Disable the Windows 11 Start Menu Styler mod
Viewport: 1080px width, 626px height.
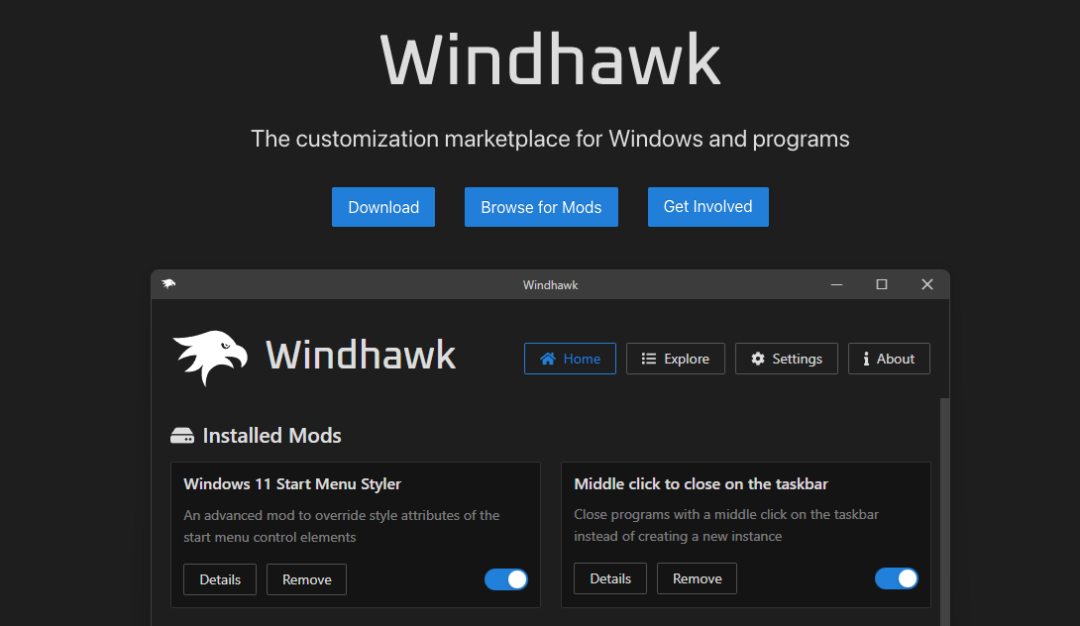click(506, 579)
